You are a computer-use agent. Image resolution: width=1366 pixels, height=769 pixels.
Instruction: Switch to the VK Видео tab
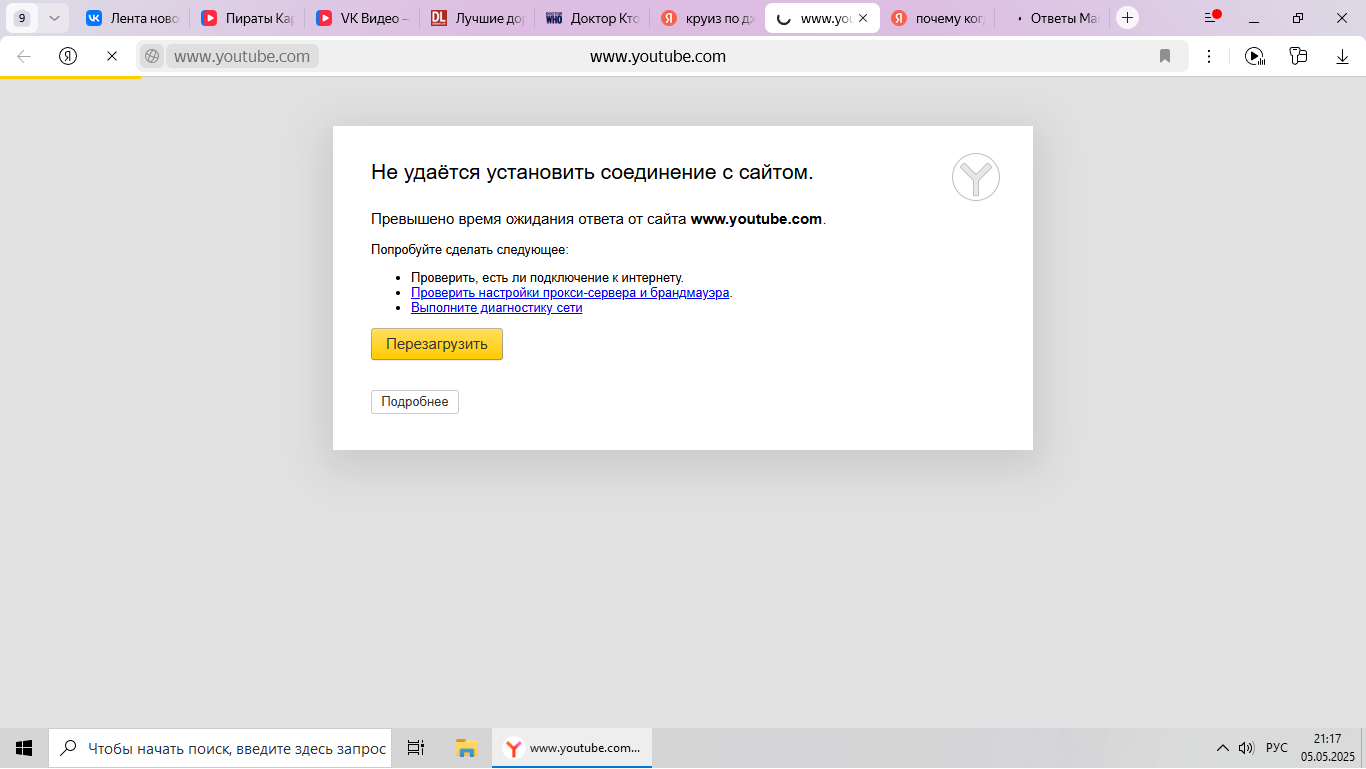362,18
